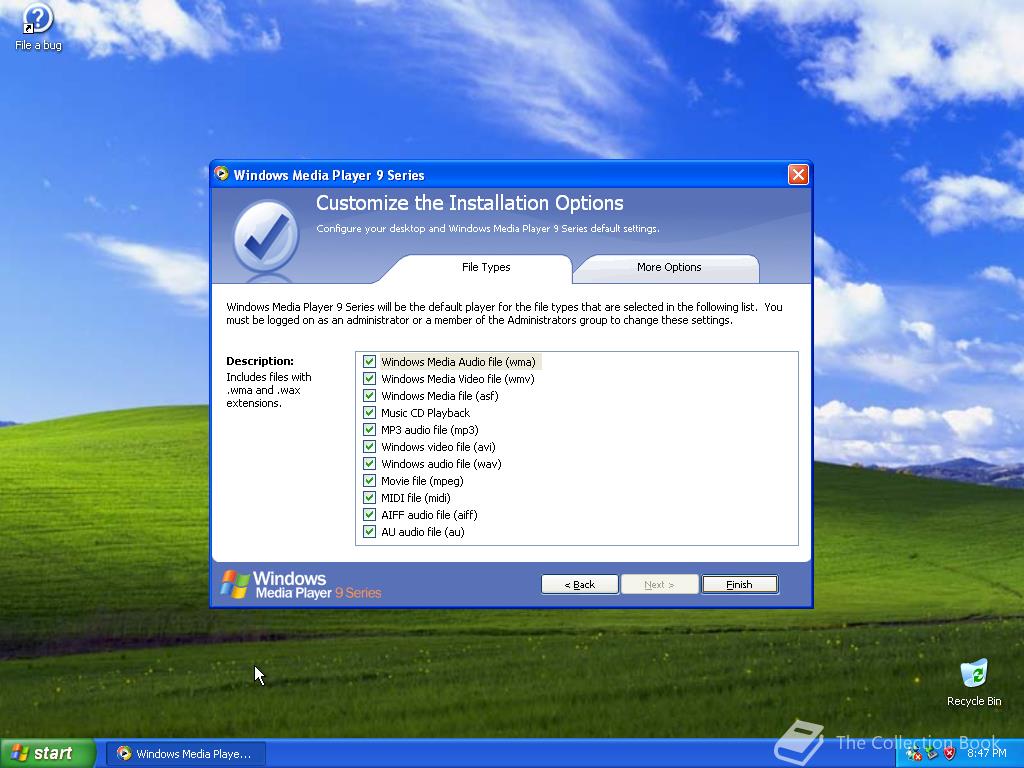Viewport: 1024px width, 768px height.
Task: Click the disconnected network tray icon
Action: pyautogui.click(x=914, y=754)
